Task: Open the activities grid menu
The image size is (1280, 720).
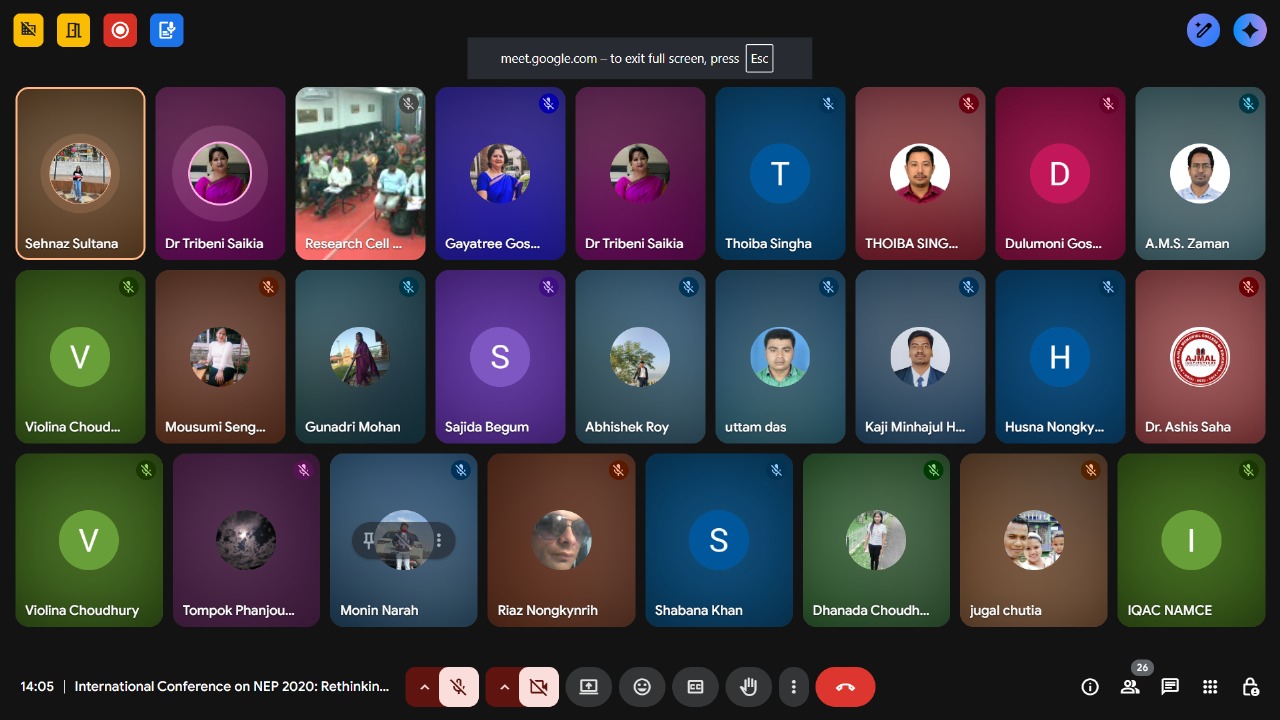Action: [1210, 687]
